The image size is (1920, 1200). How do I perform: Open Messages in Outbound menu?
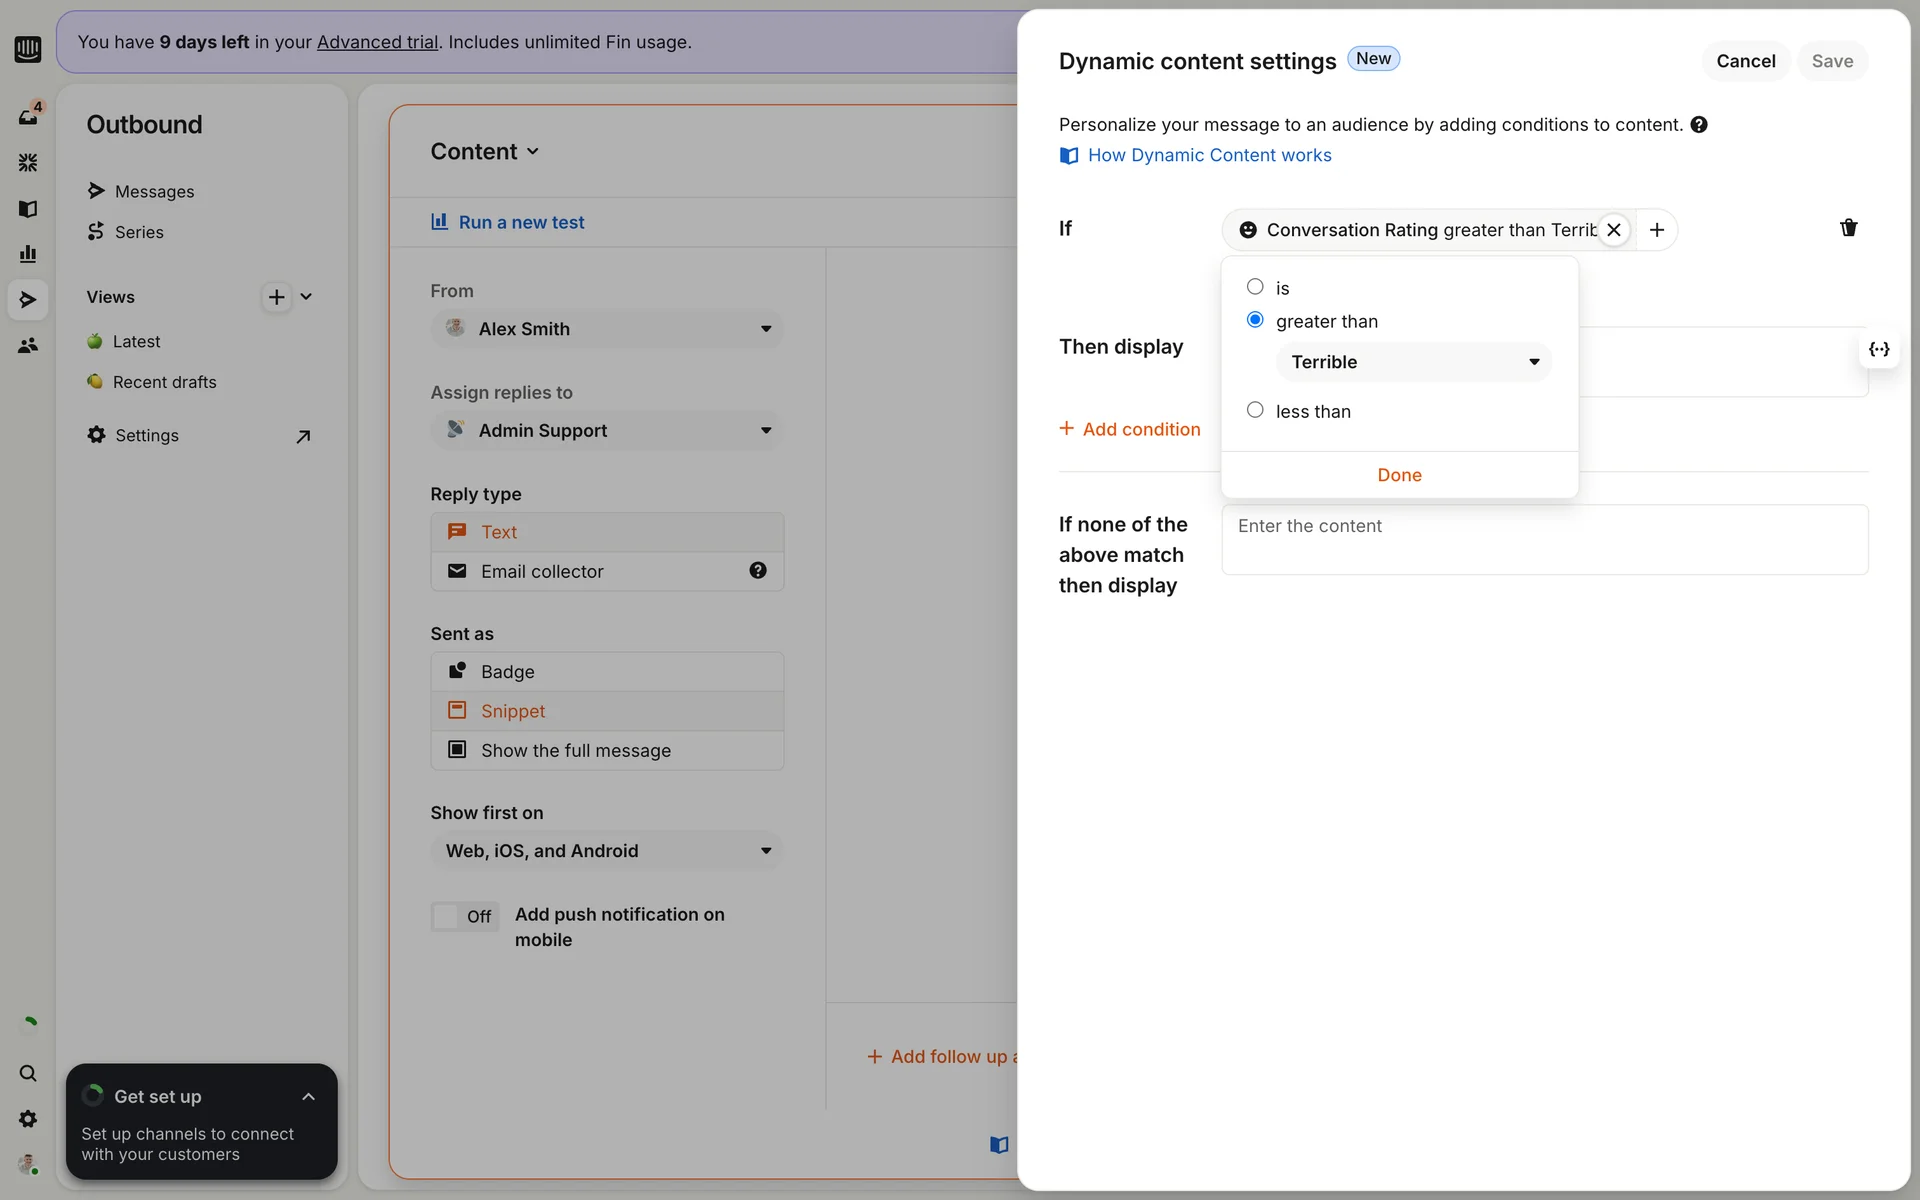[154, 191]
